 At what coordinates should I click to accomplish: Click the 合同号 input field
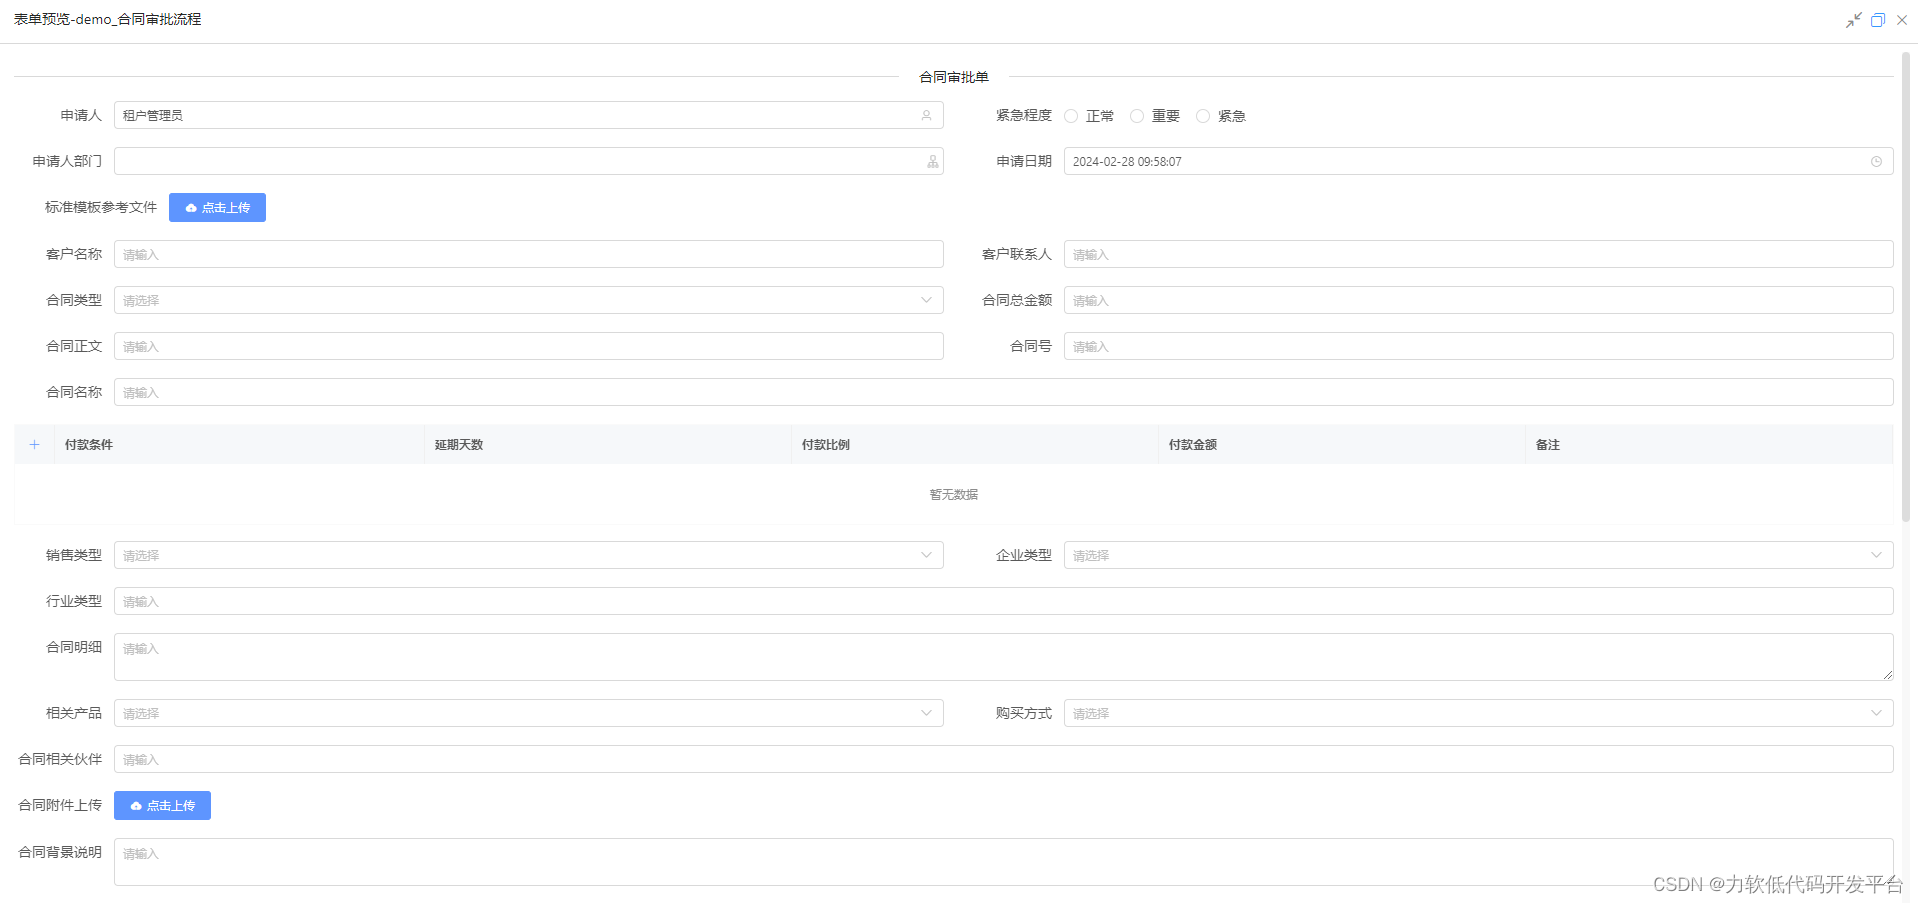(x=1478, y=346)
